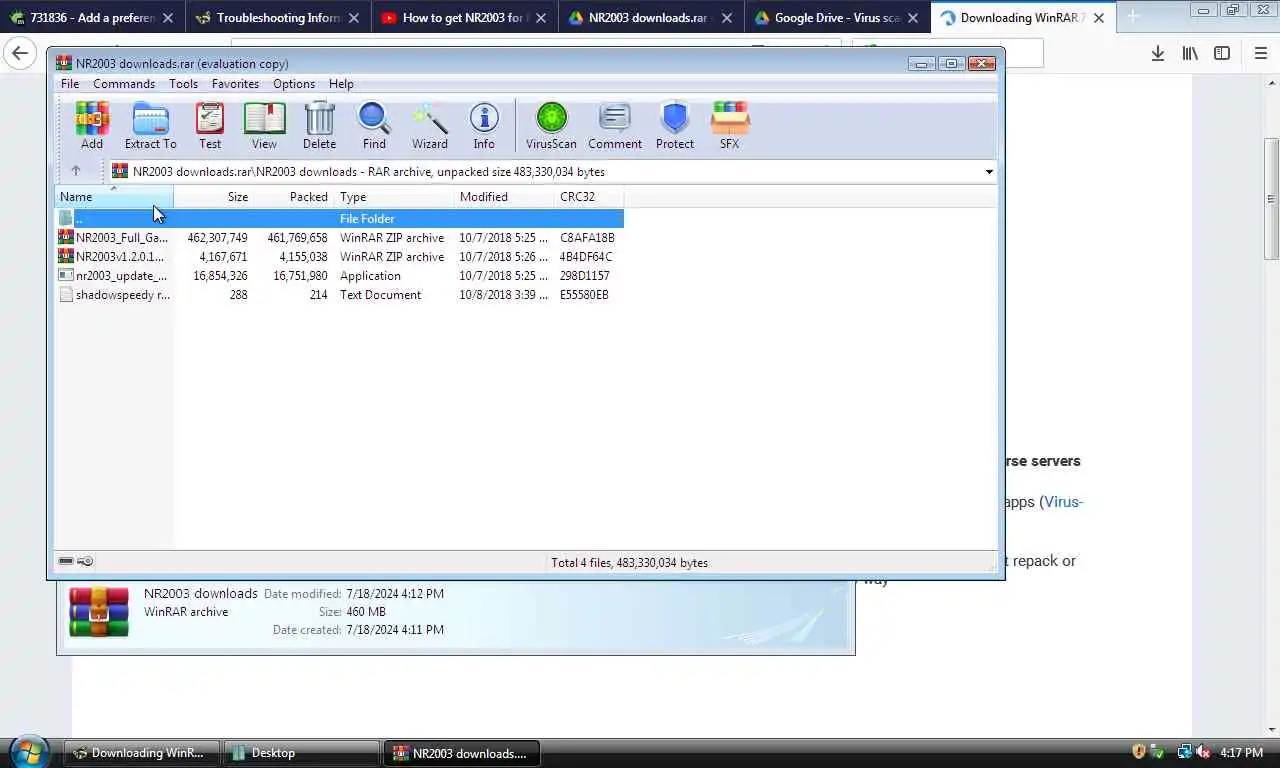This screenshot has height=768, width=1280.
Task: Switch to the Troubleshooting Information tab
Action: point(277,17)
